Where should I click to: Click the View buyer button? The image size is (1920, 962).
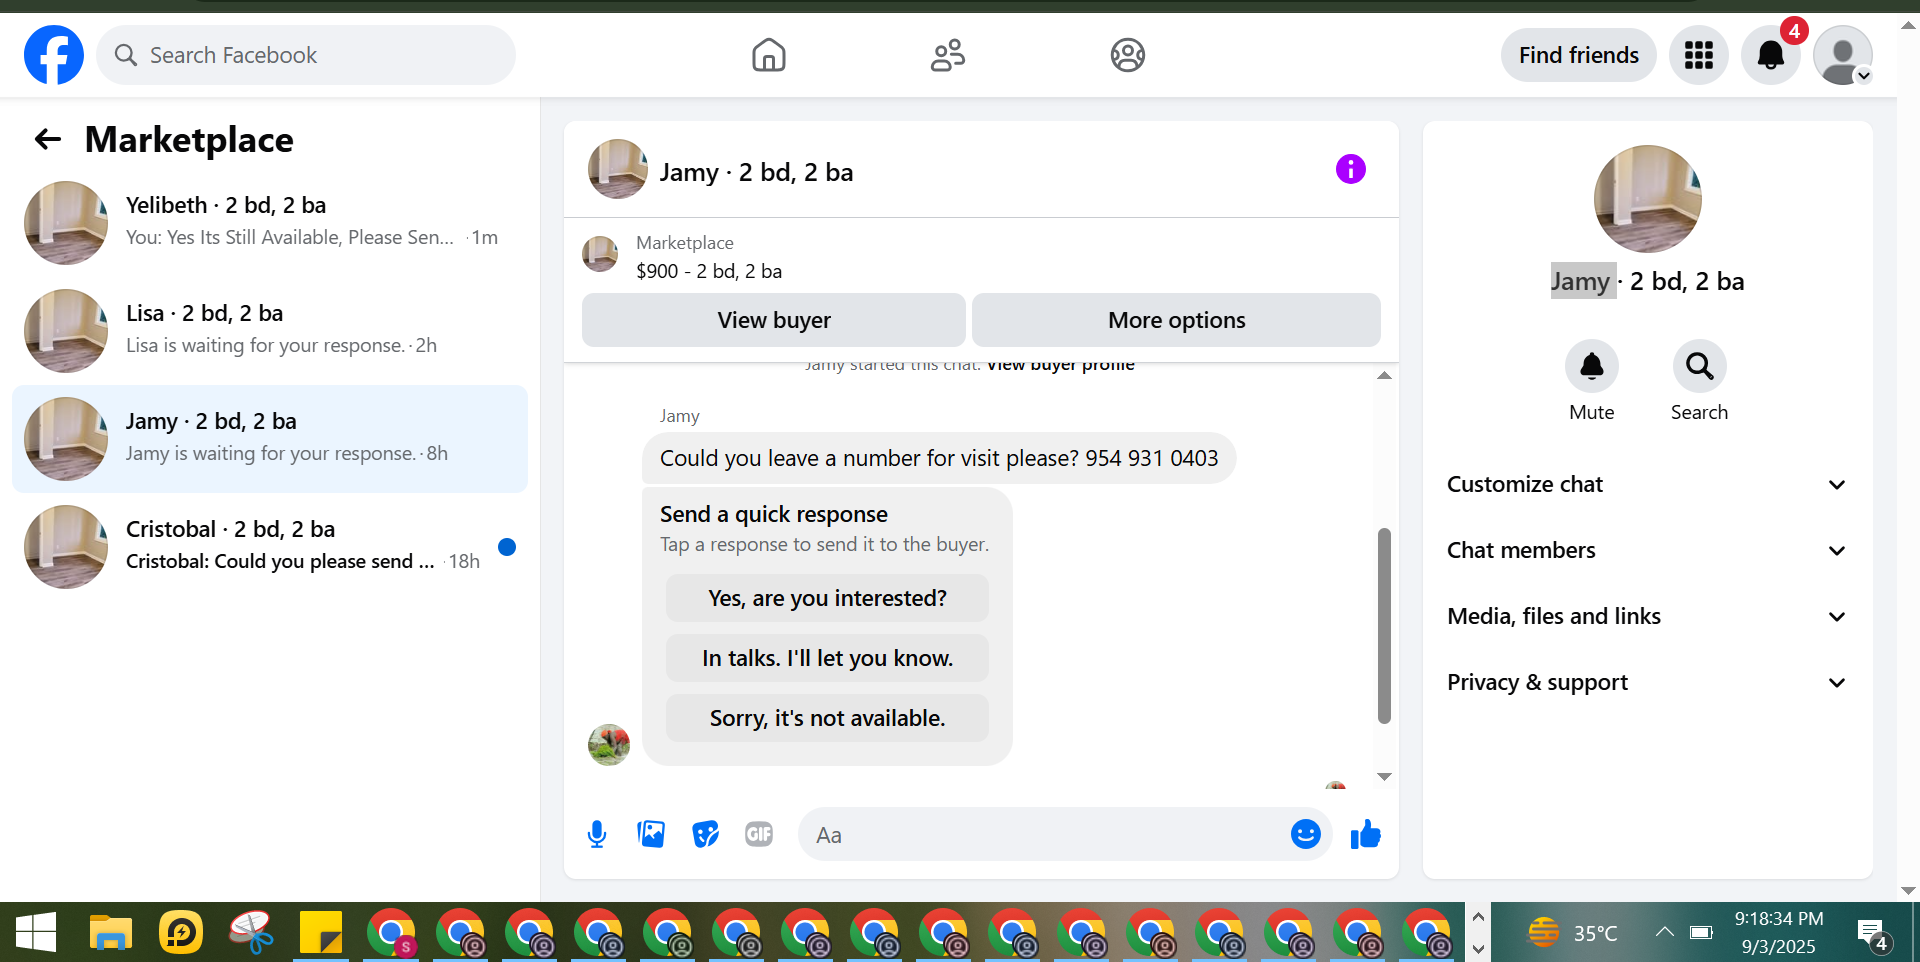774,320
